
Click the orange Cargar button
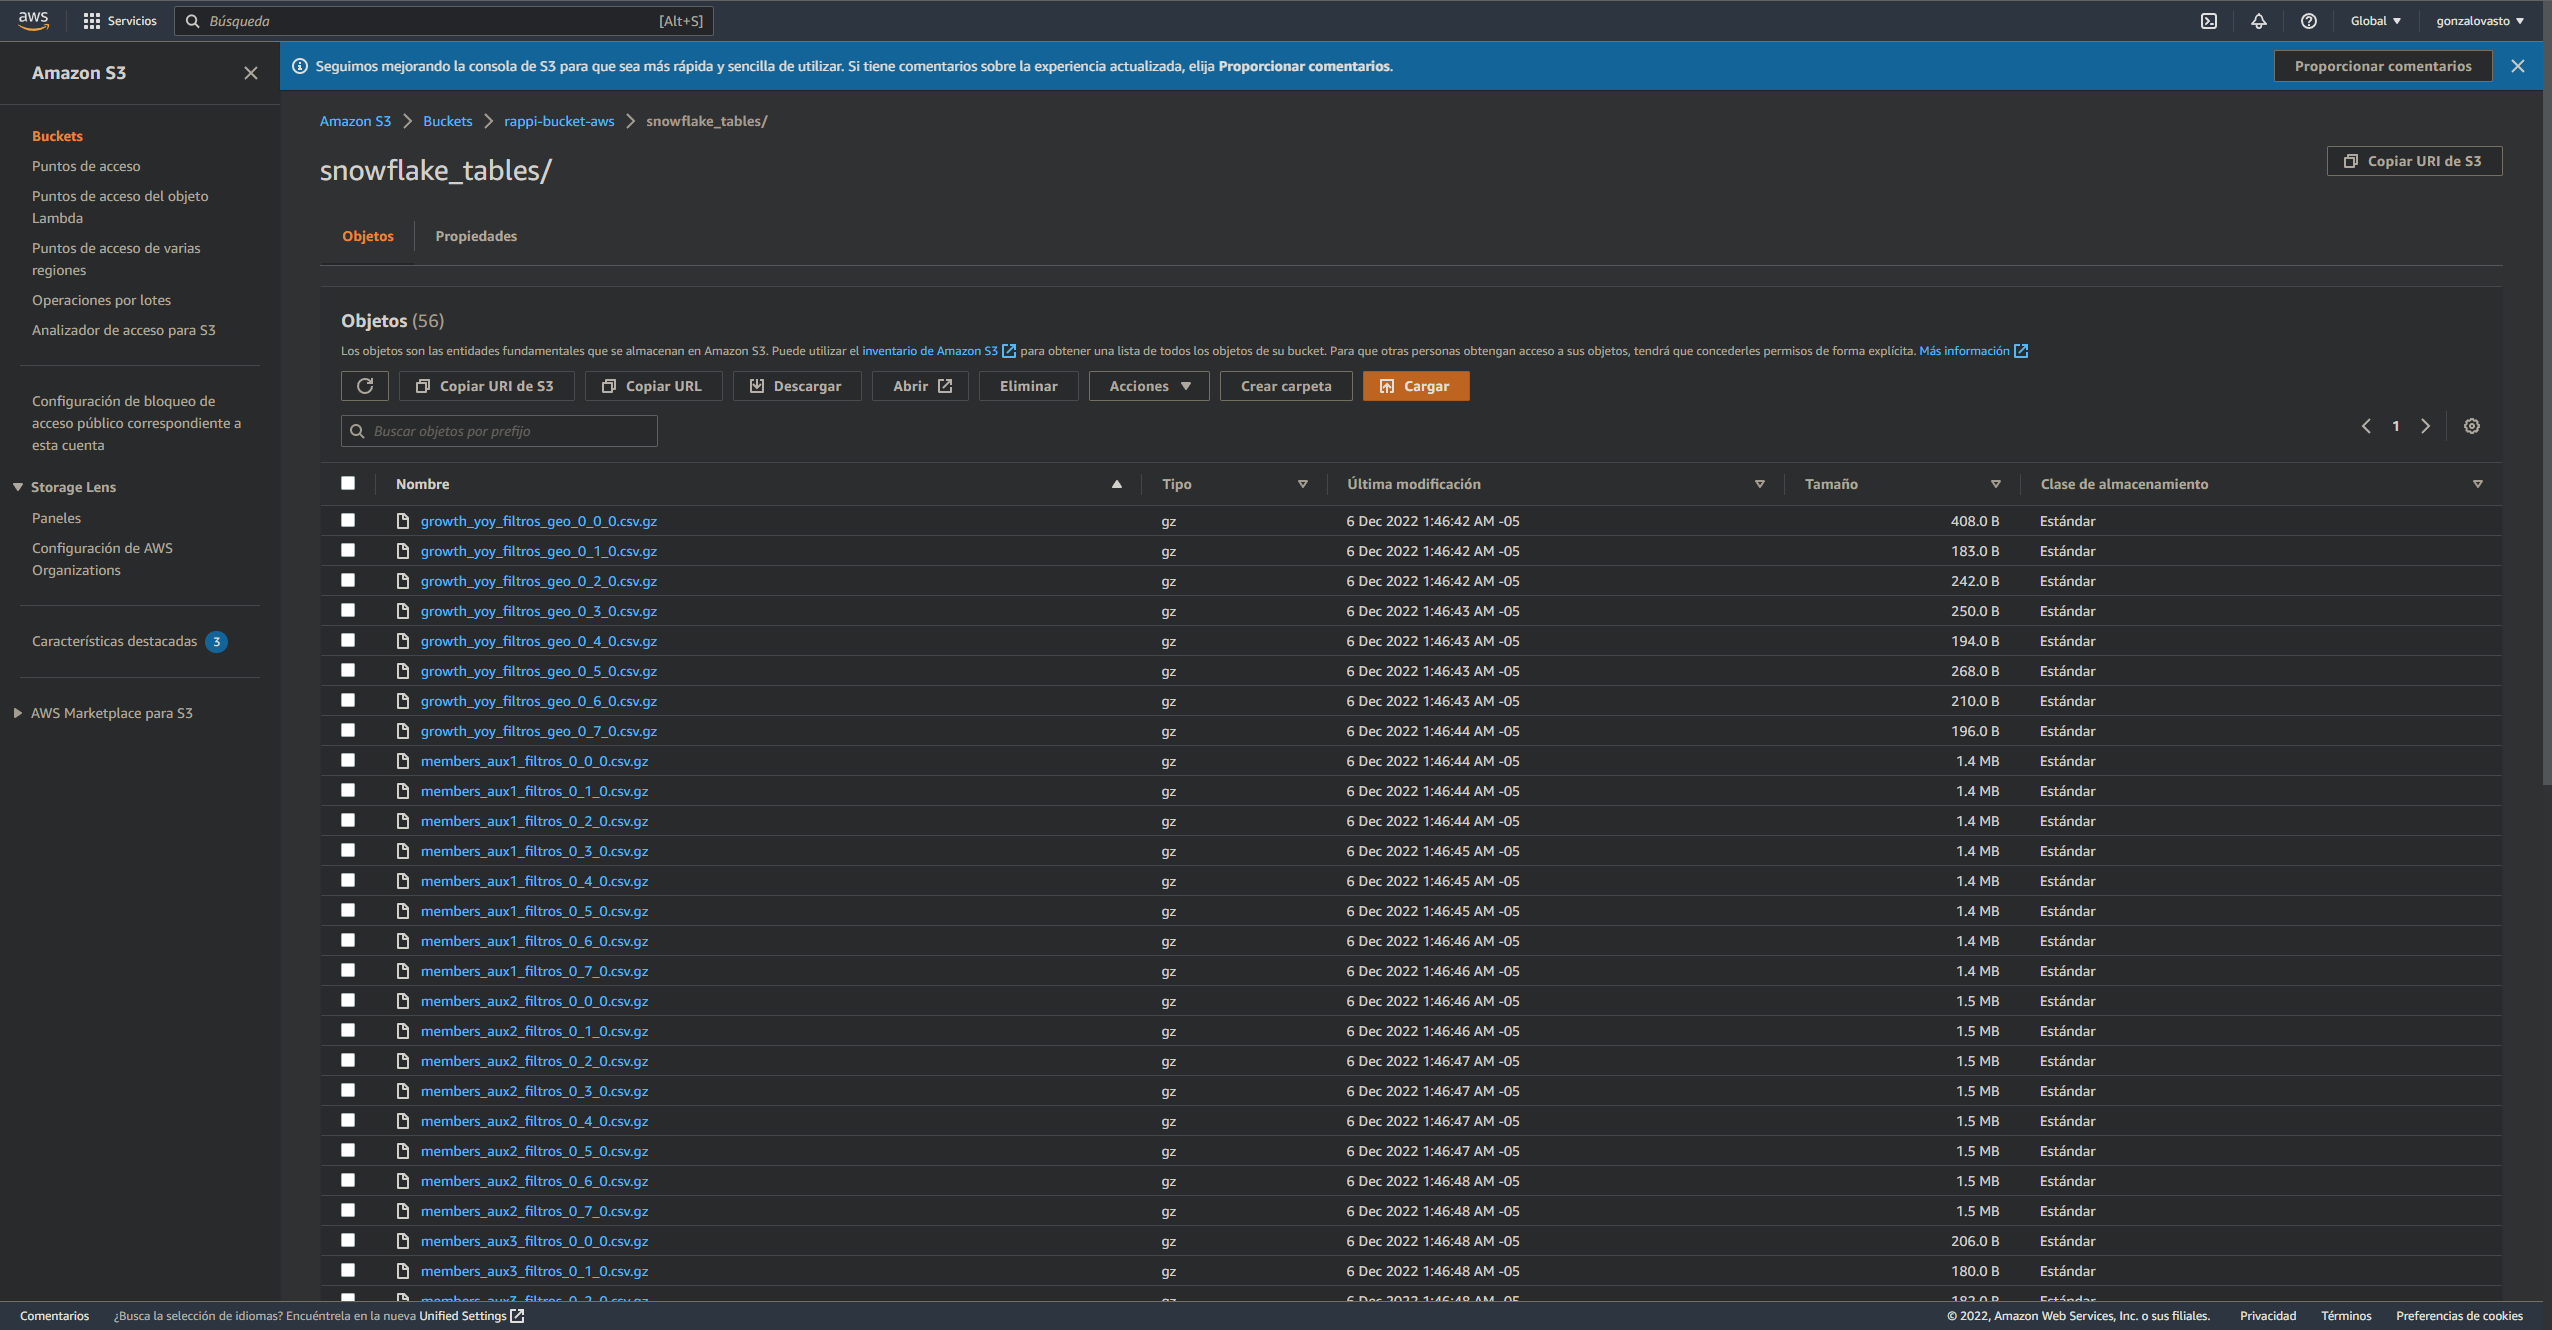(x=1415, y=386)
